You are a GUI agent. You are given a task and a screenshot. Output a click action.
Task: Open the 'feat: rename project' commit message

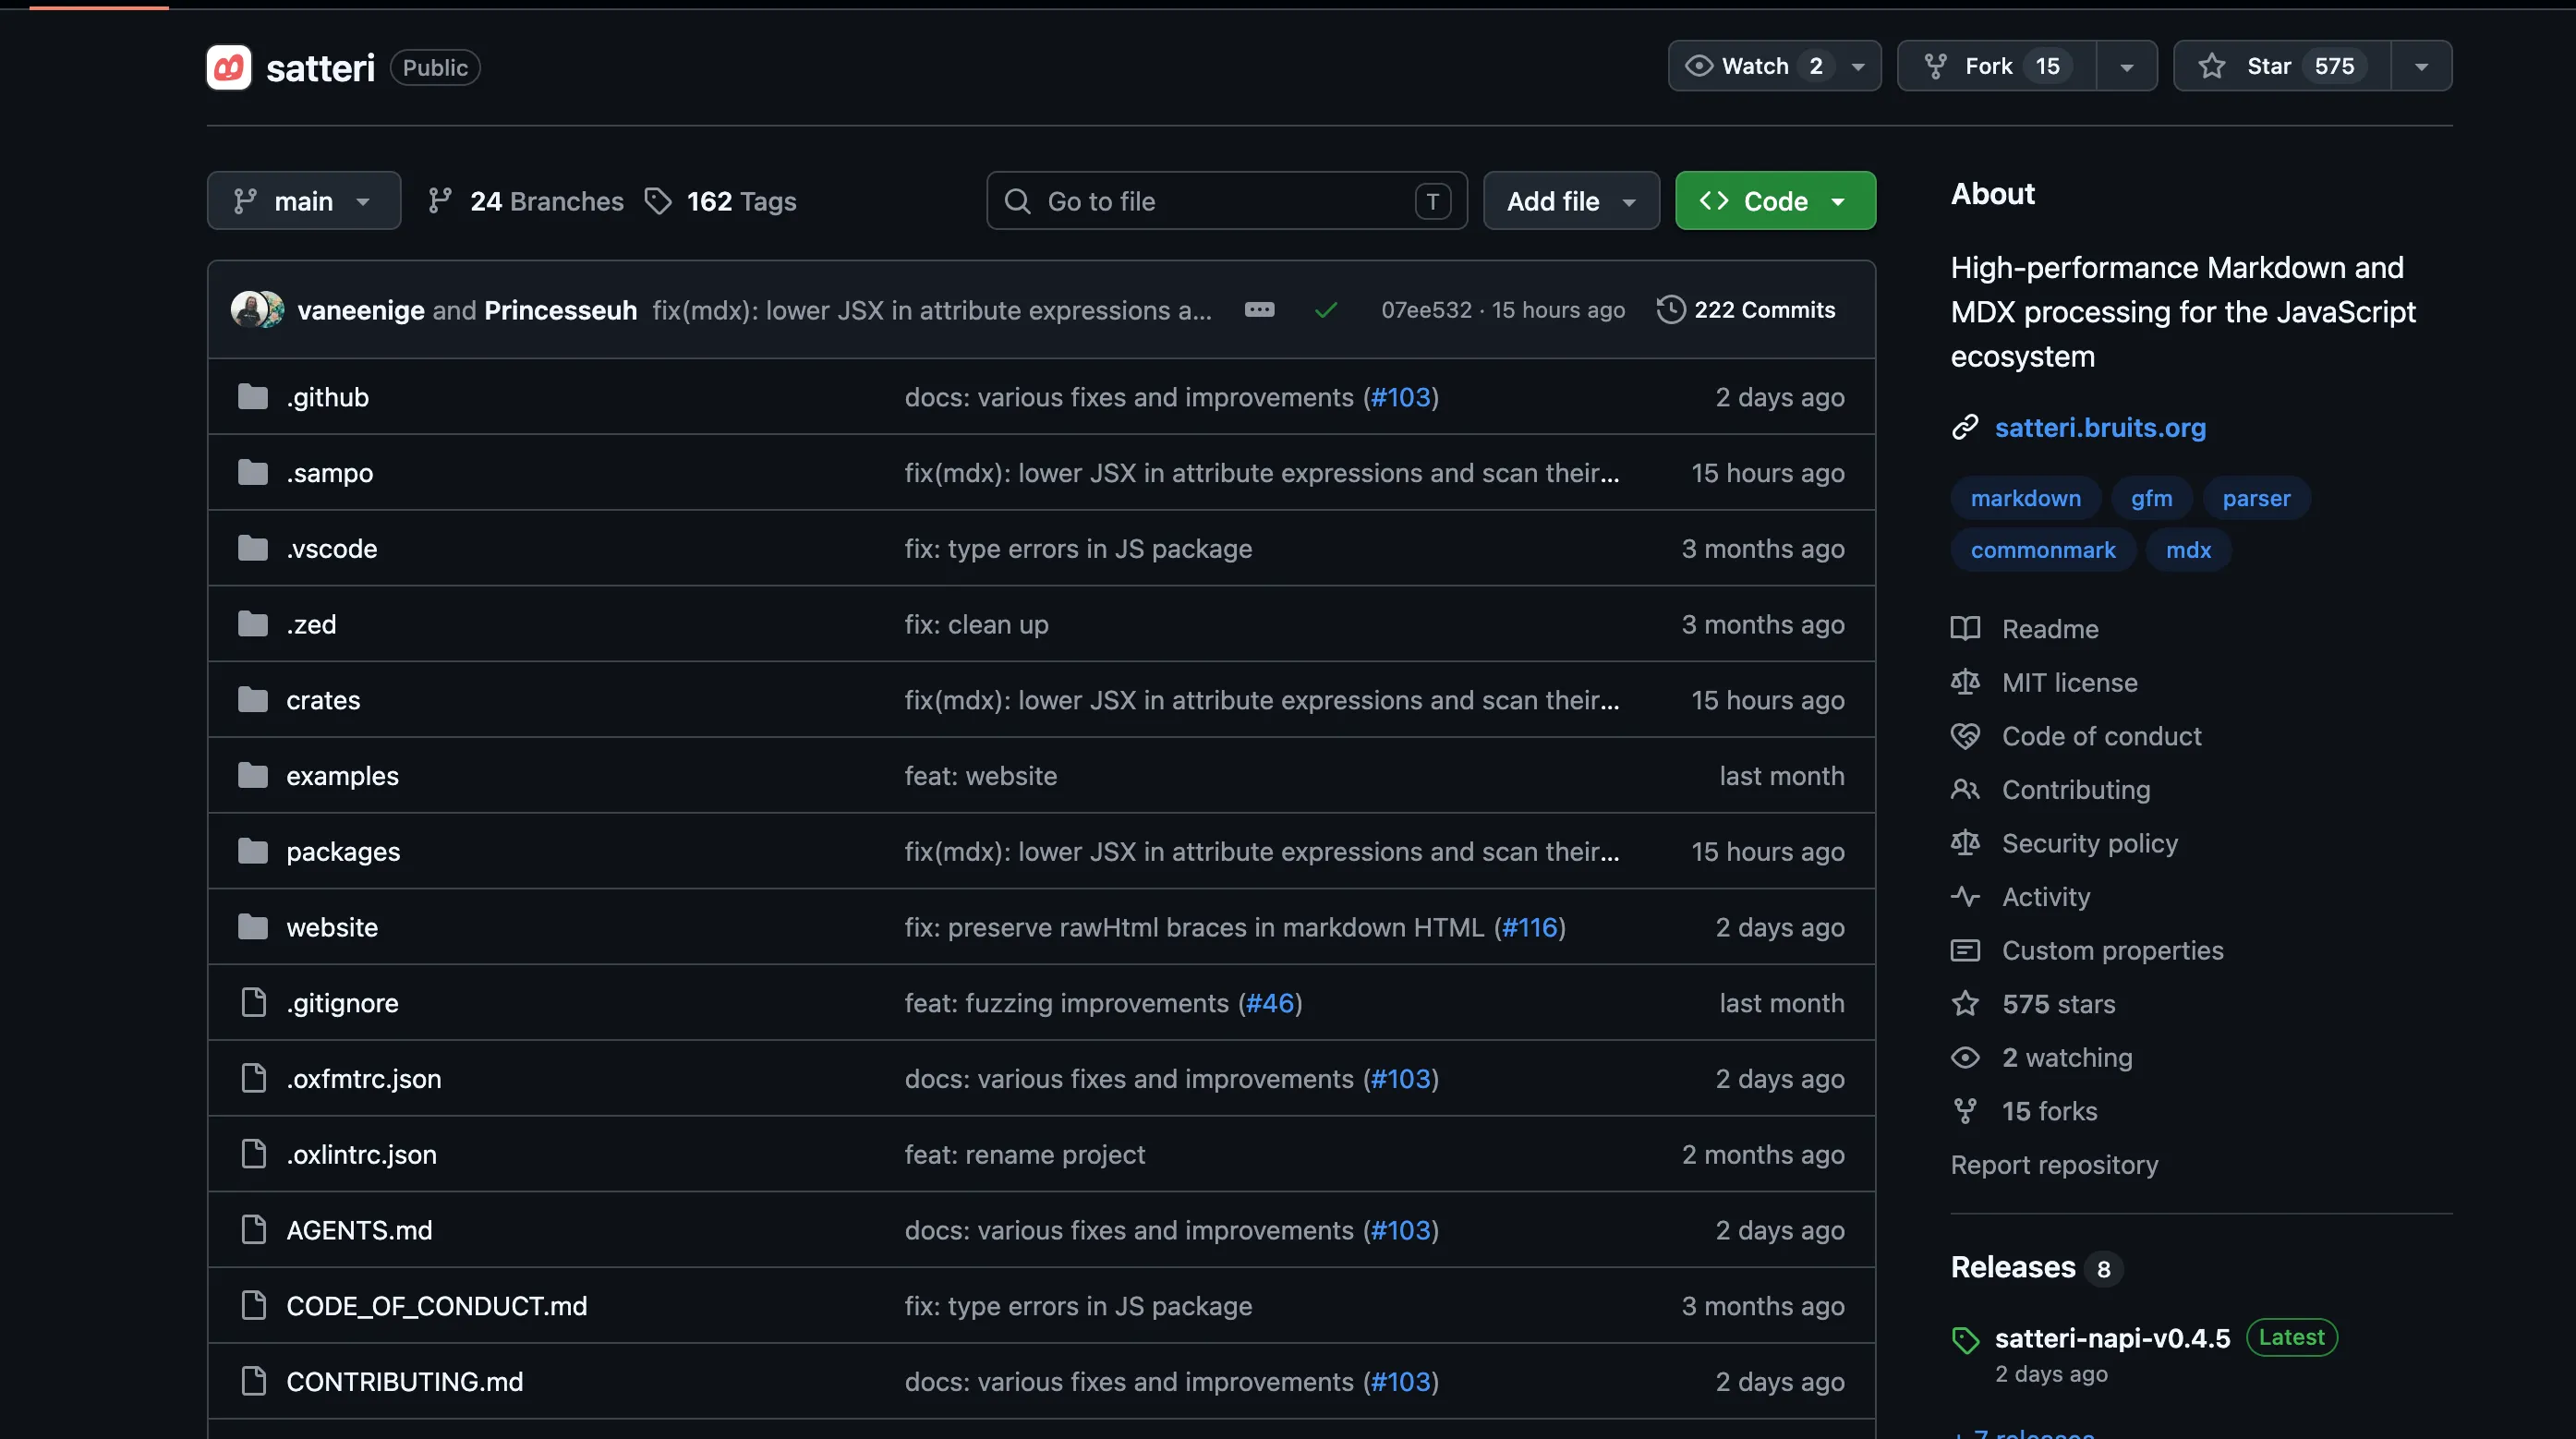1025,1154
